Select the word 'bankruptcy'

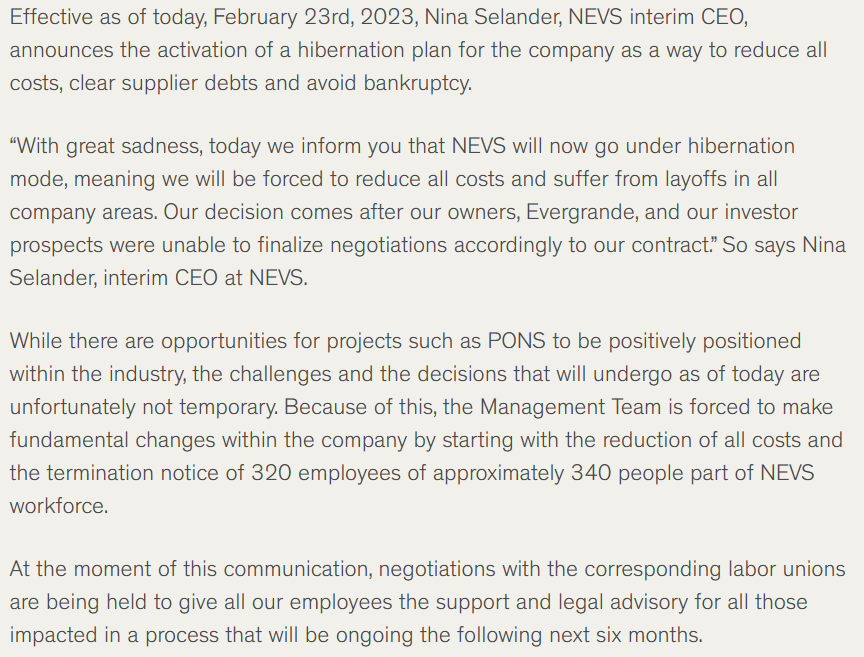(x=416, y=83)
